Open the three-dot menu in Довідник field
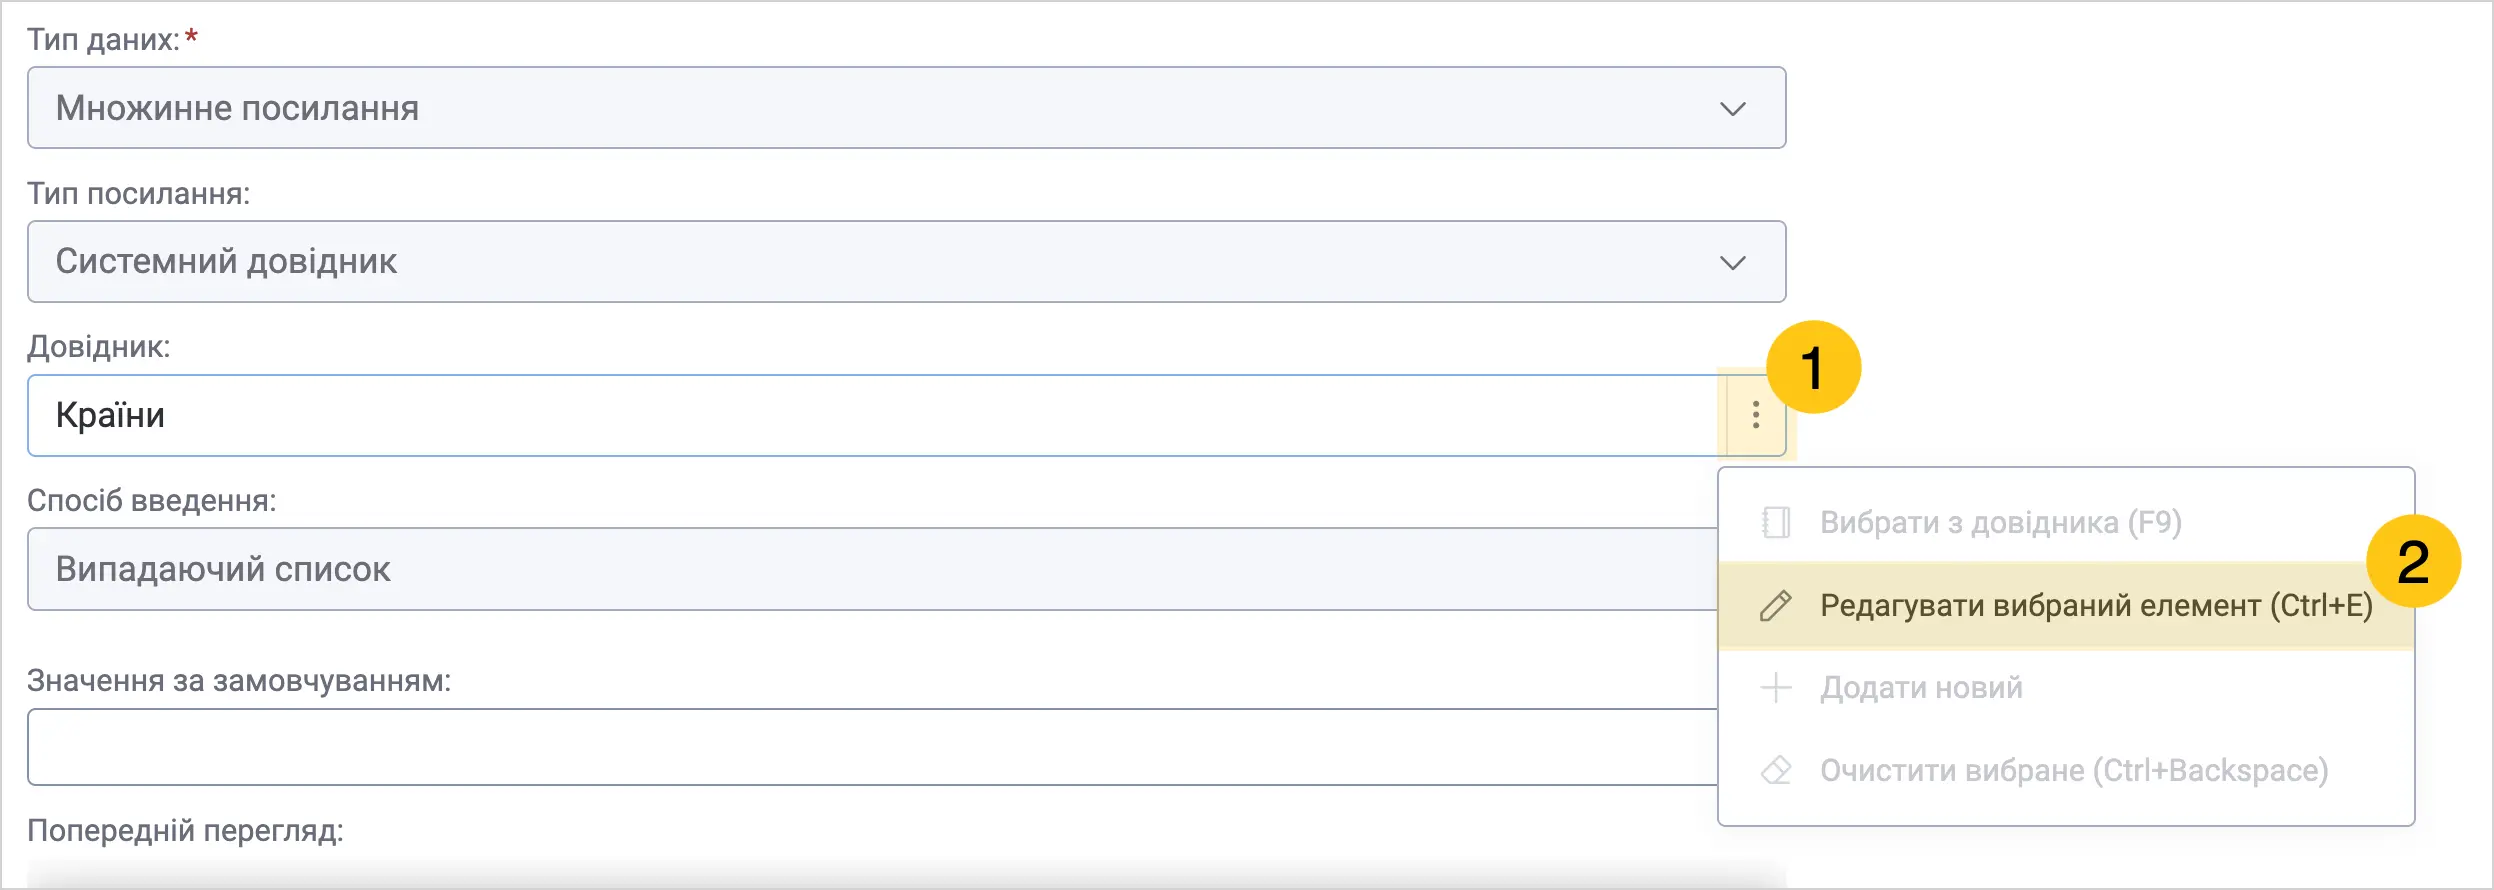This screenshot has height=890, width=2494. pos(1755,415)
